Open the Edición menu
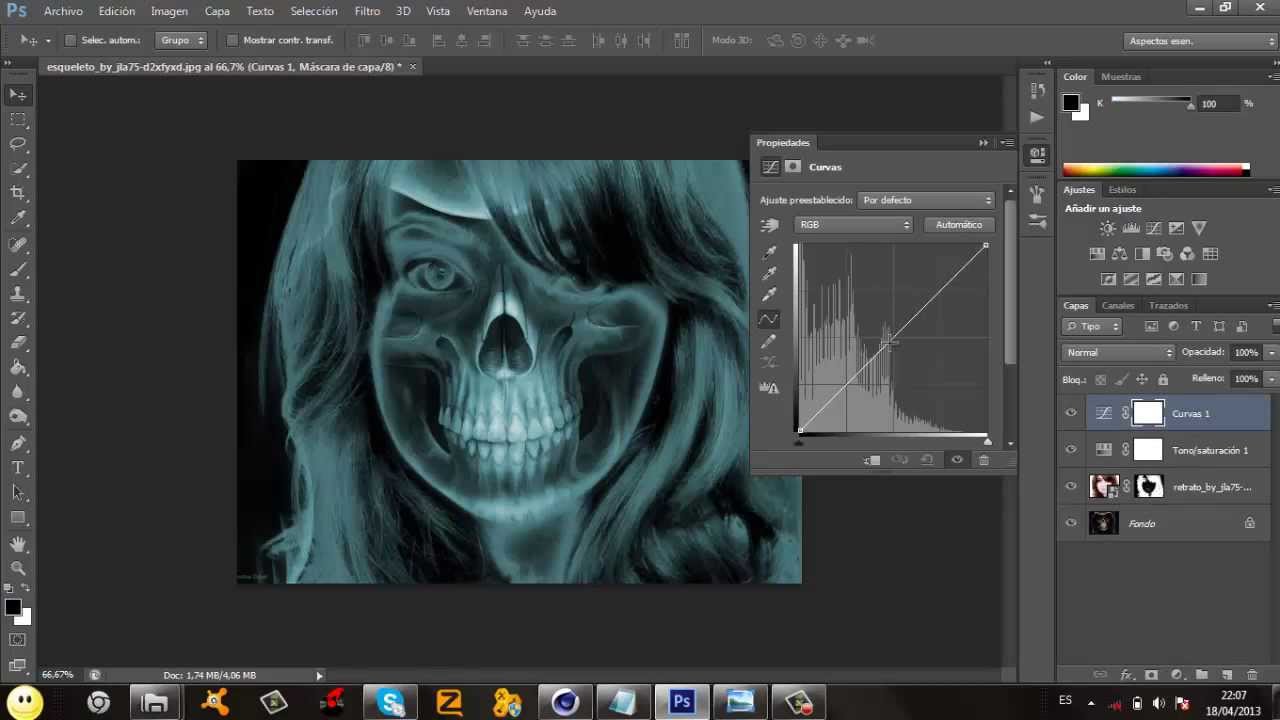Screen dimensions: 1280x720 click(117, 11)
